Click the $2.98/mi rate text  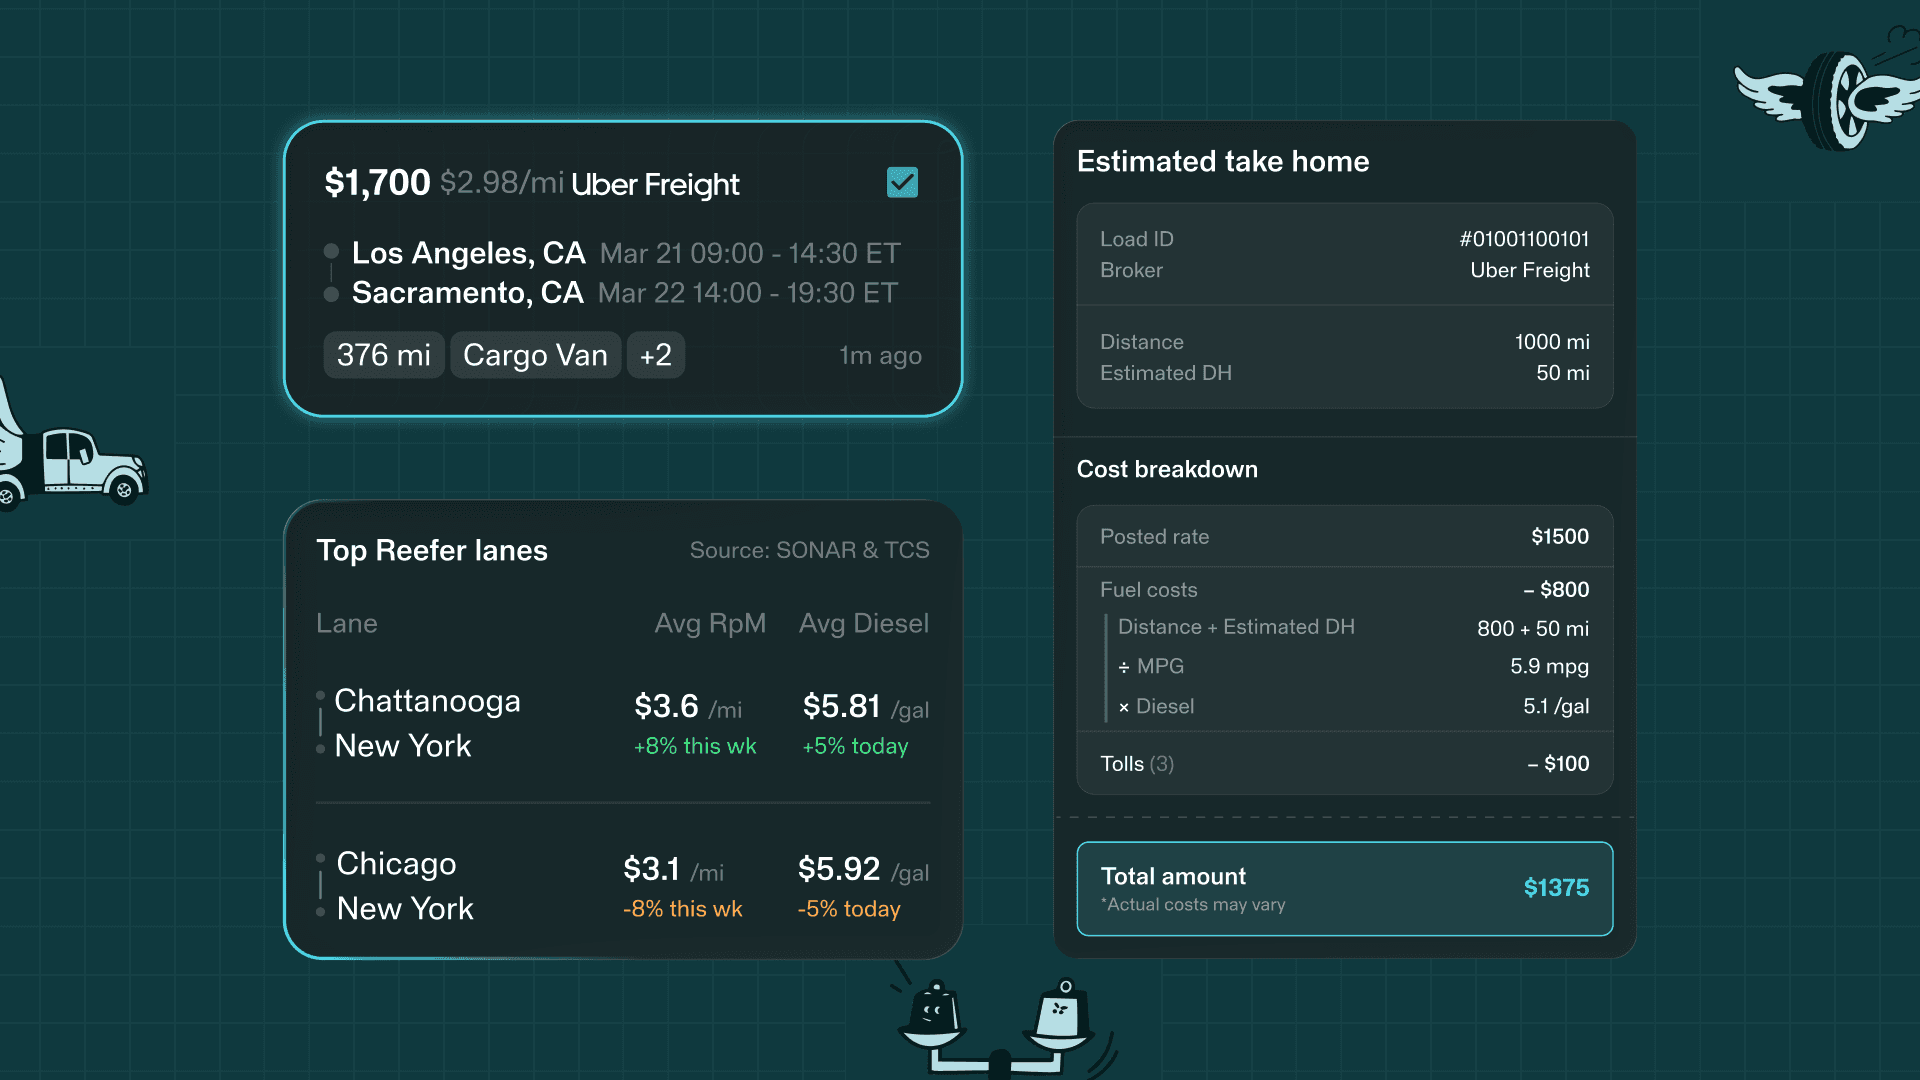coord(502,183)
